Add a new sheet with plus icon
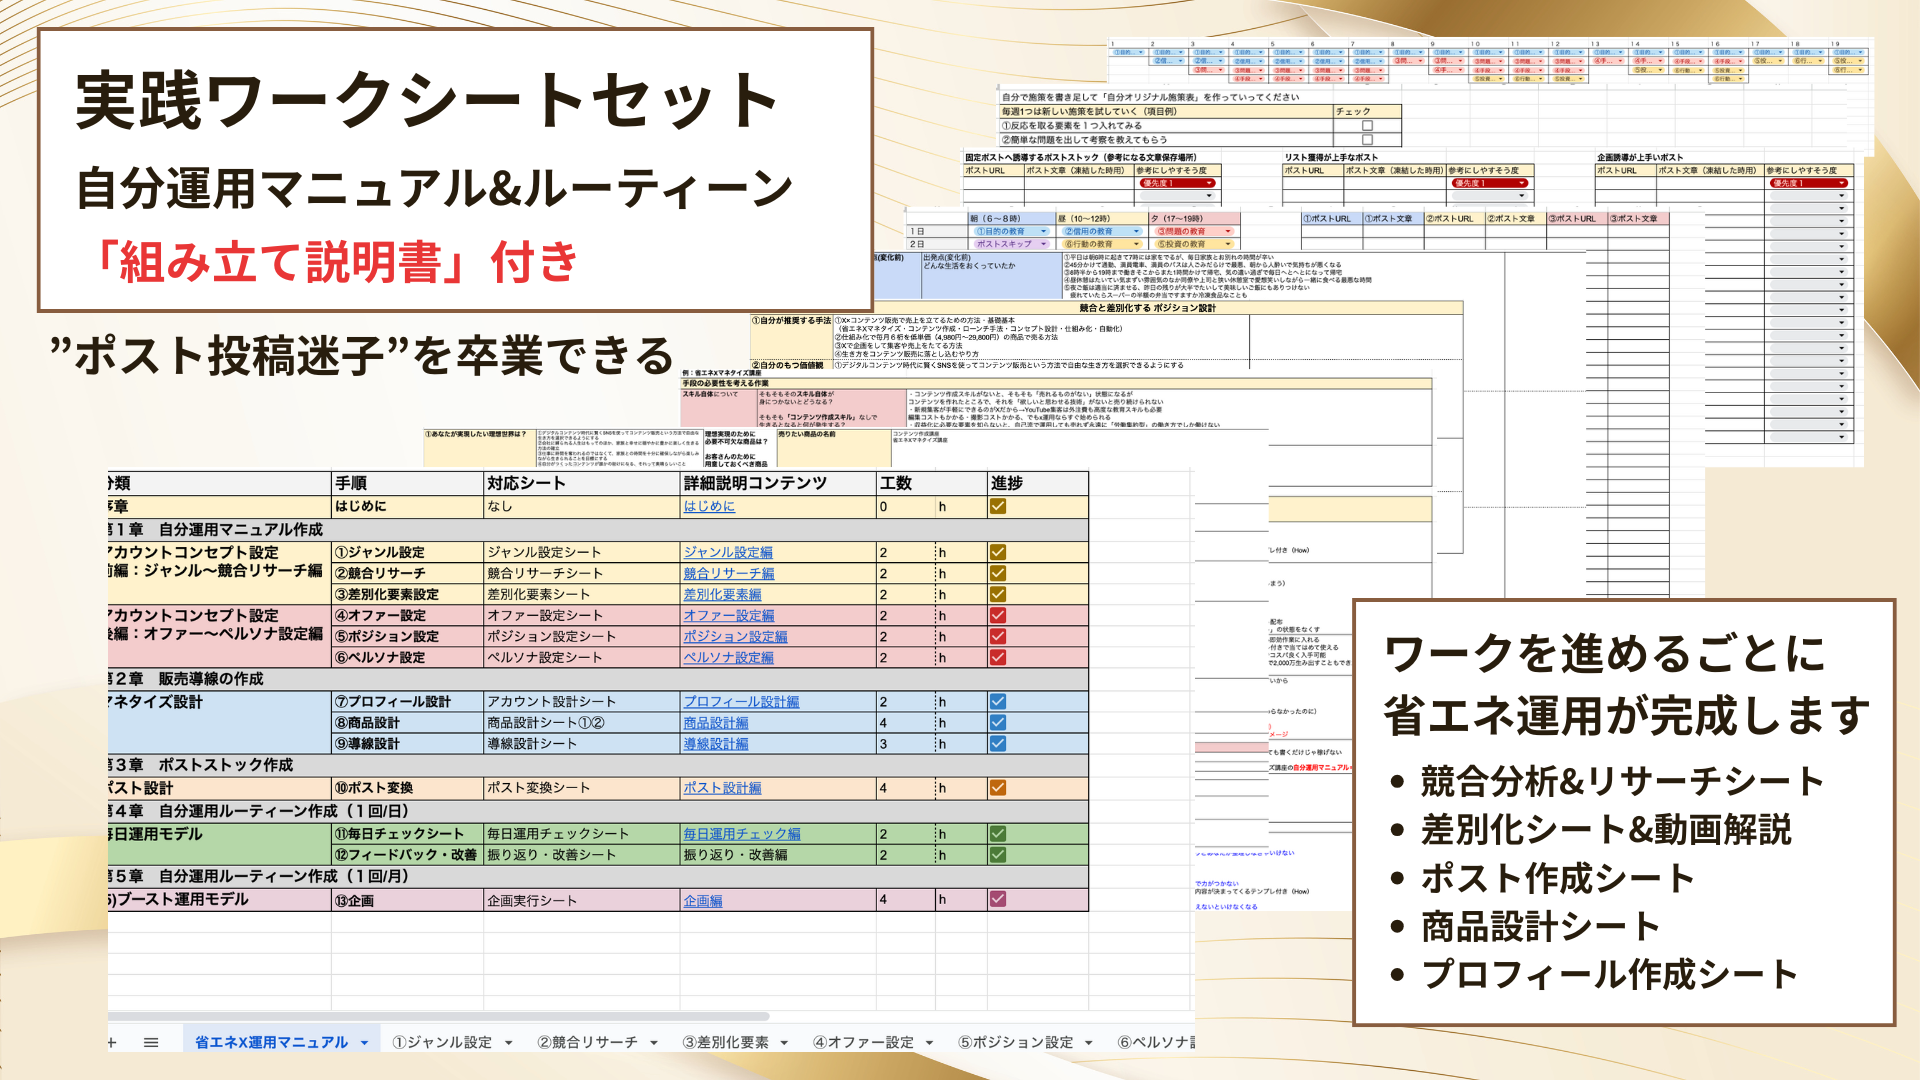The height and width of the screenshot is (1080, 1920). [x=112, y=1042]
